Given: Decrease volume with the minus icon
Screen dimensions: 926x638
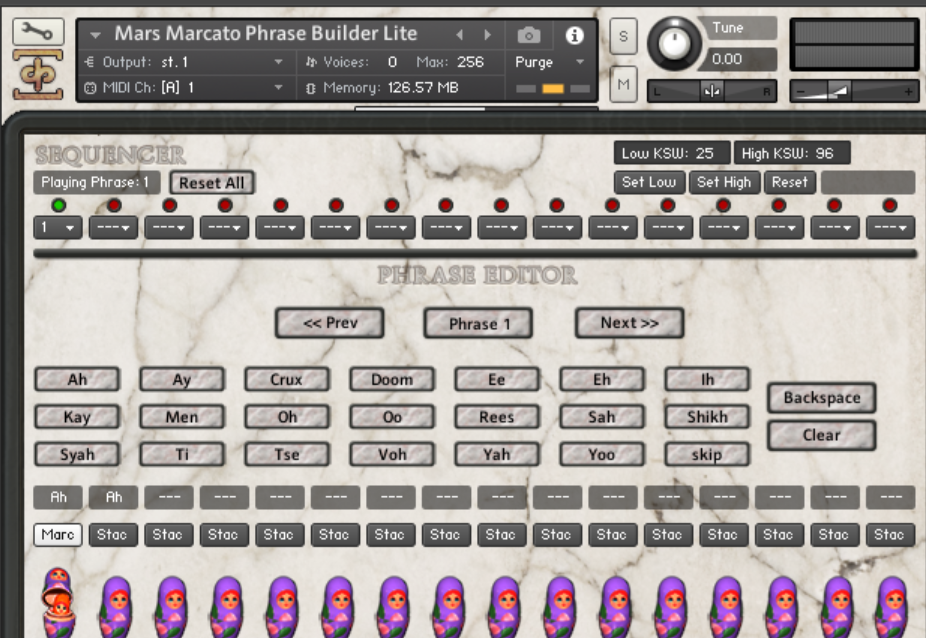Looking at the screenshot, I should point(801,92).
